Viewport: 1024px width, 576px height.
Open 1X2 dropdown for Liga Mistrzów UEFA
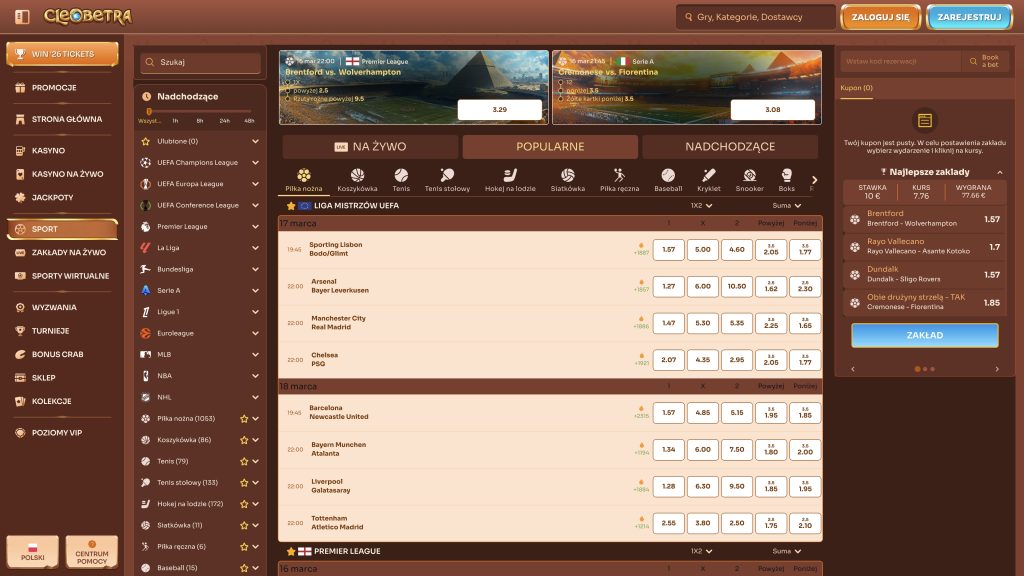pos(701,206)
